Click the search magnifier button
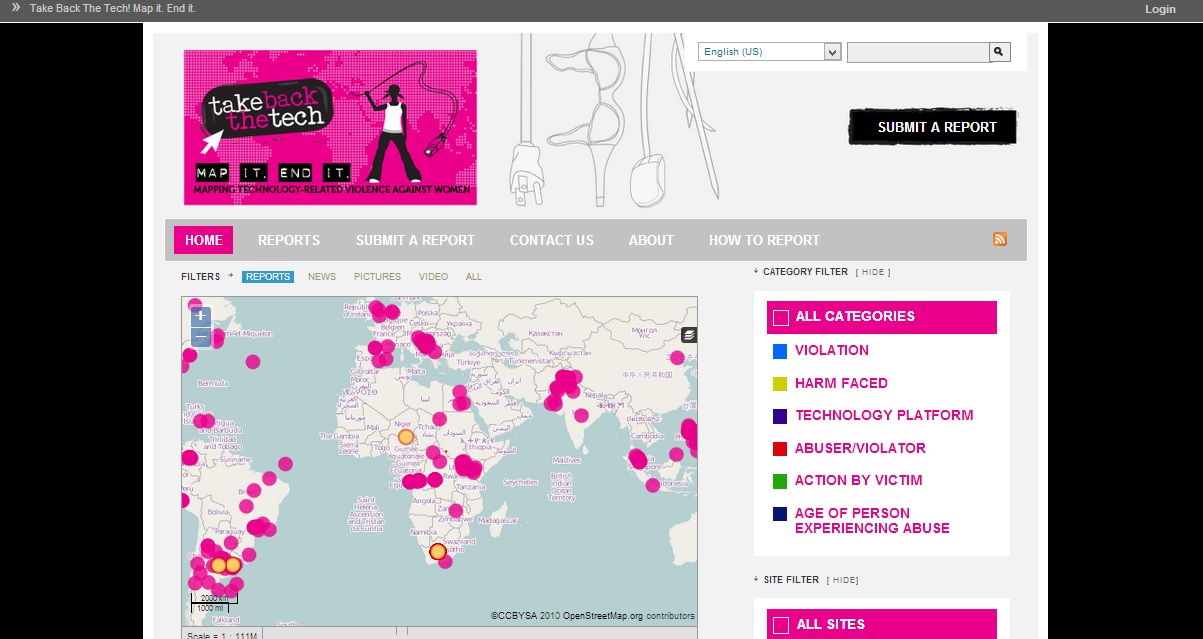Viewport: 1203px width, 639px height. tap(1000, 52)
